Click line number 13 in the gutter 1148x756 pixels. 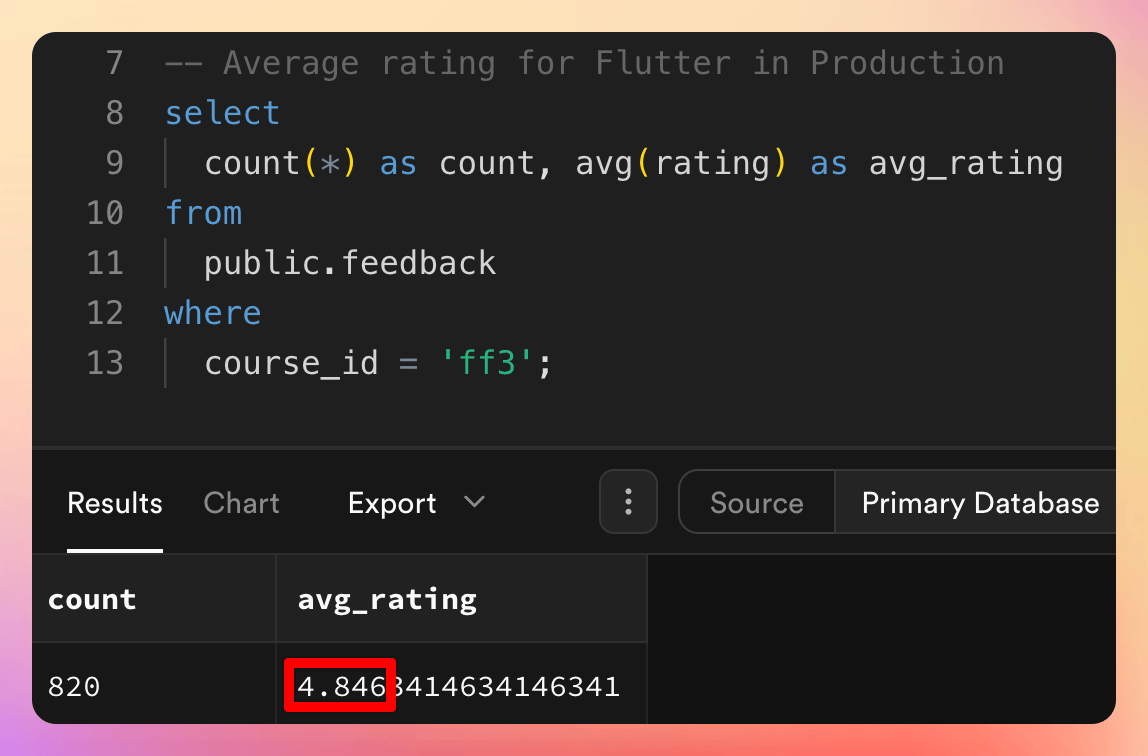tap(105, 362)
